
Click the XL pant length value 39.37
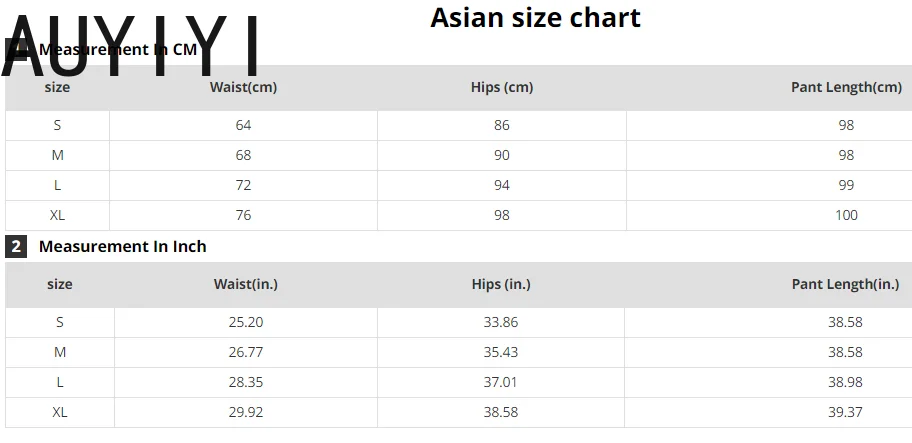click(x=845, y=413)
